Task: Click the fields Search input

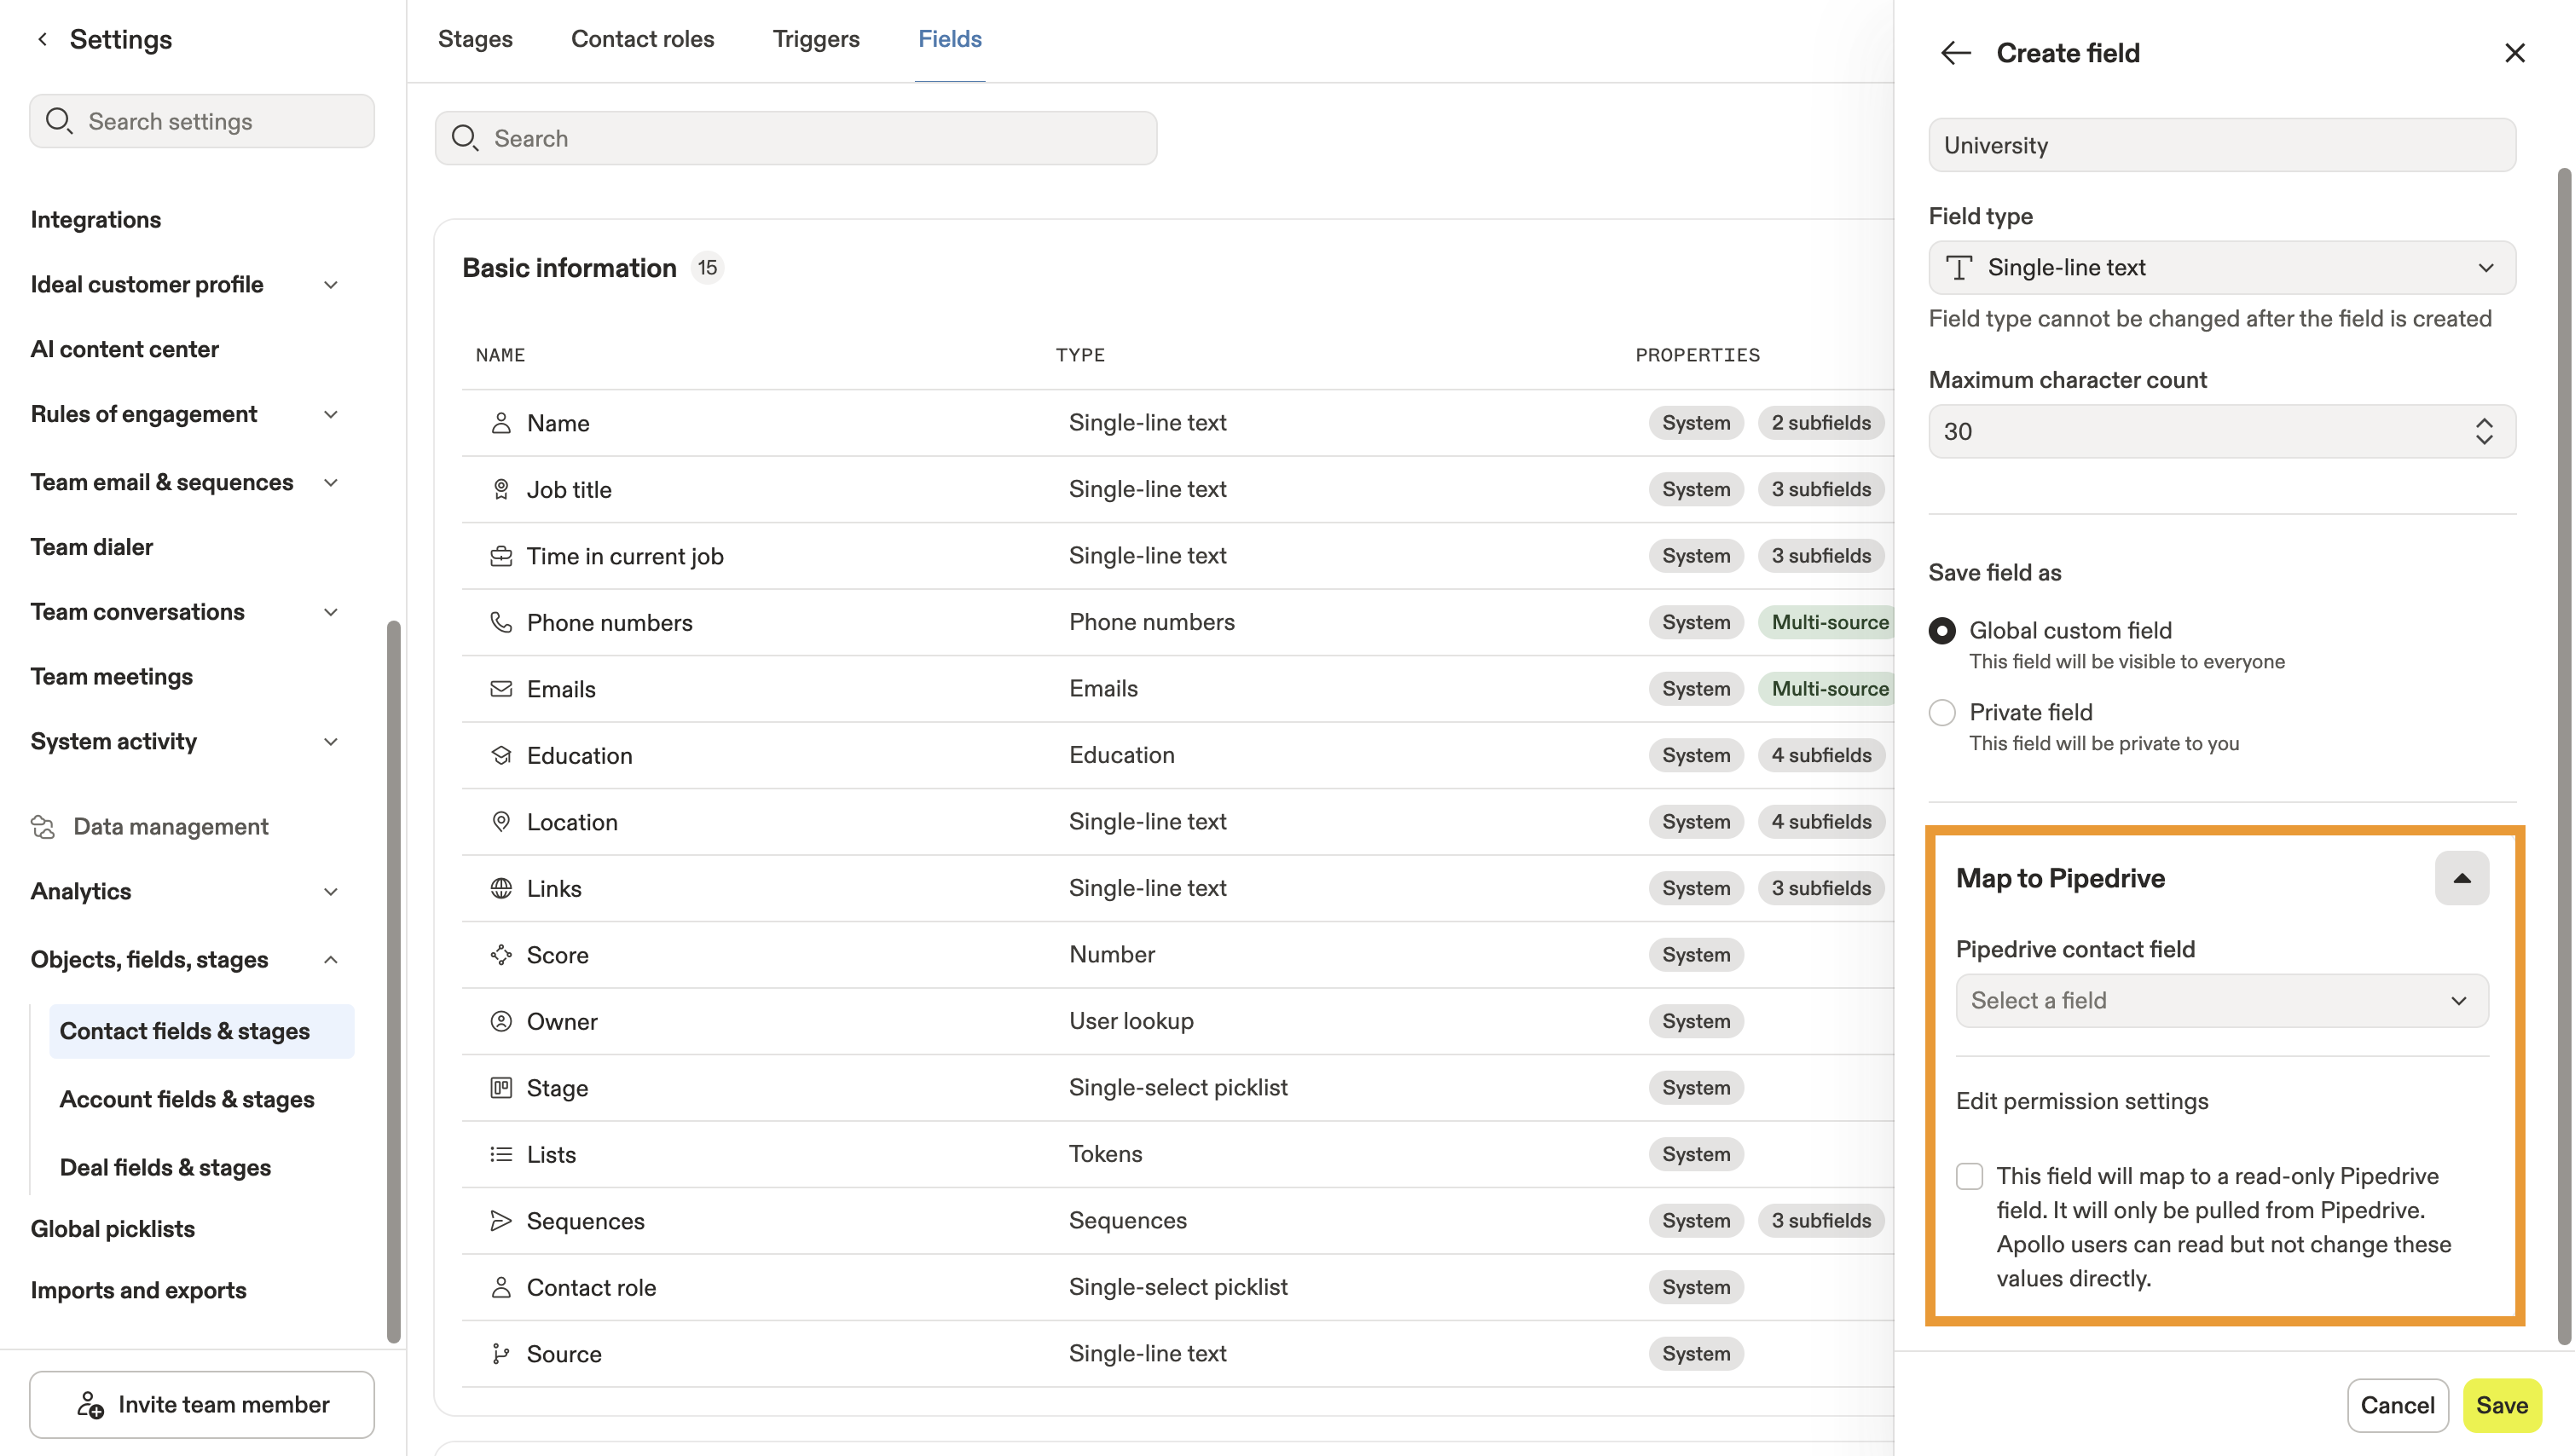Action: click(796, 138)
